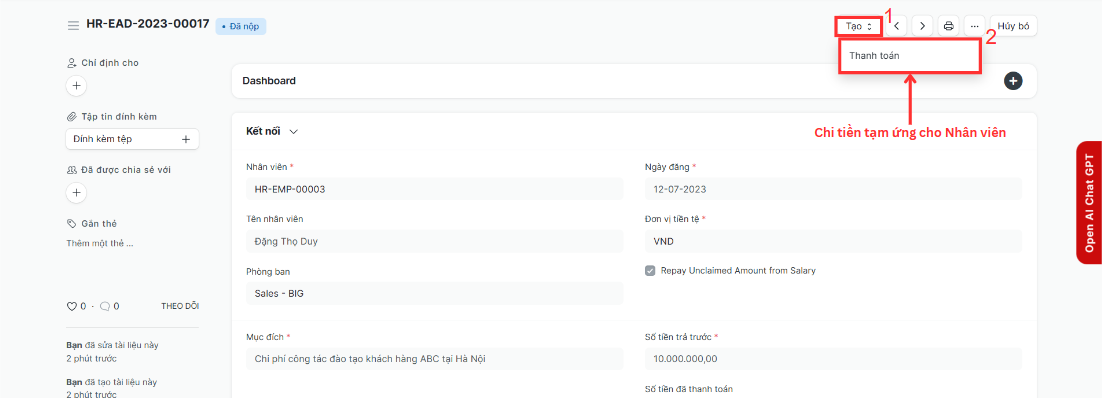
Task: Click Phòng ban field Sales - BIG
Action: tap(434, 293)
